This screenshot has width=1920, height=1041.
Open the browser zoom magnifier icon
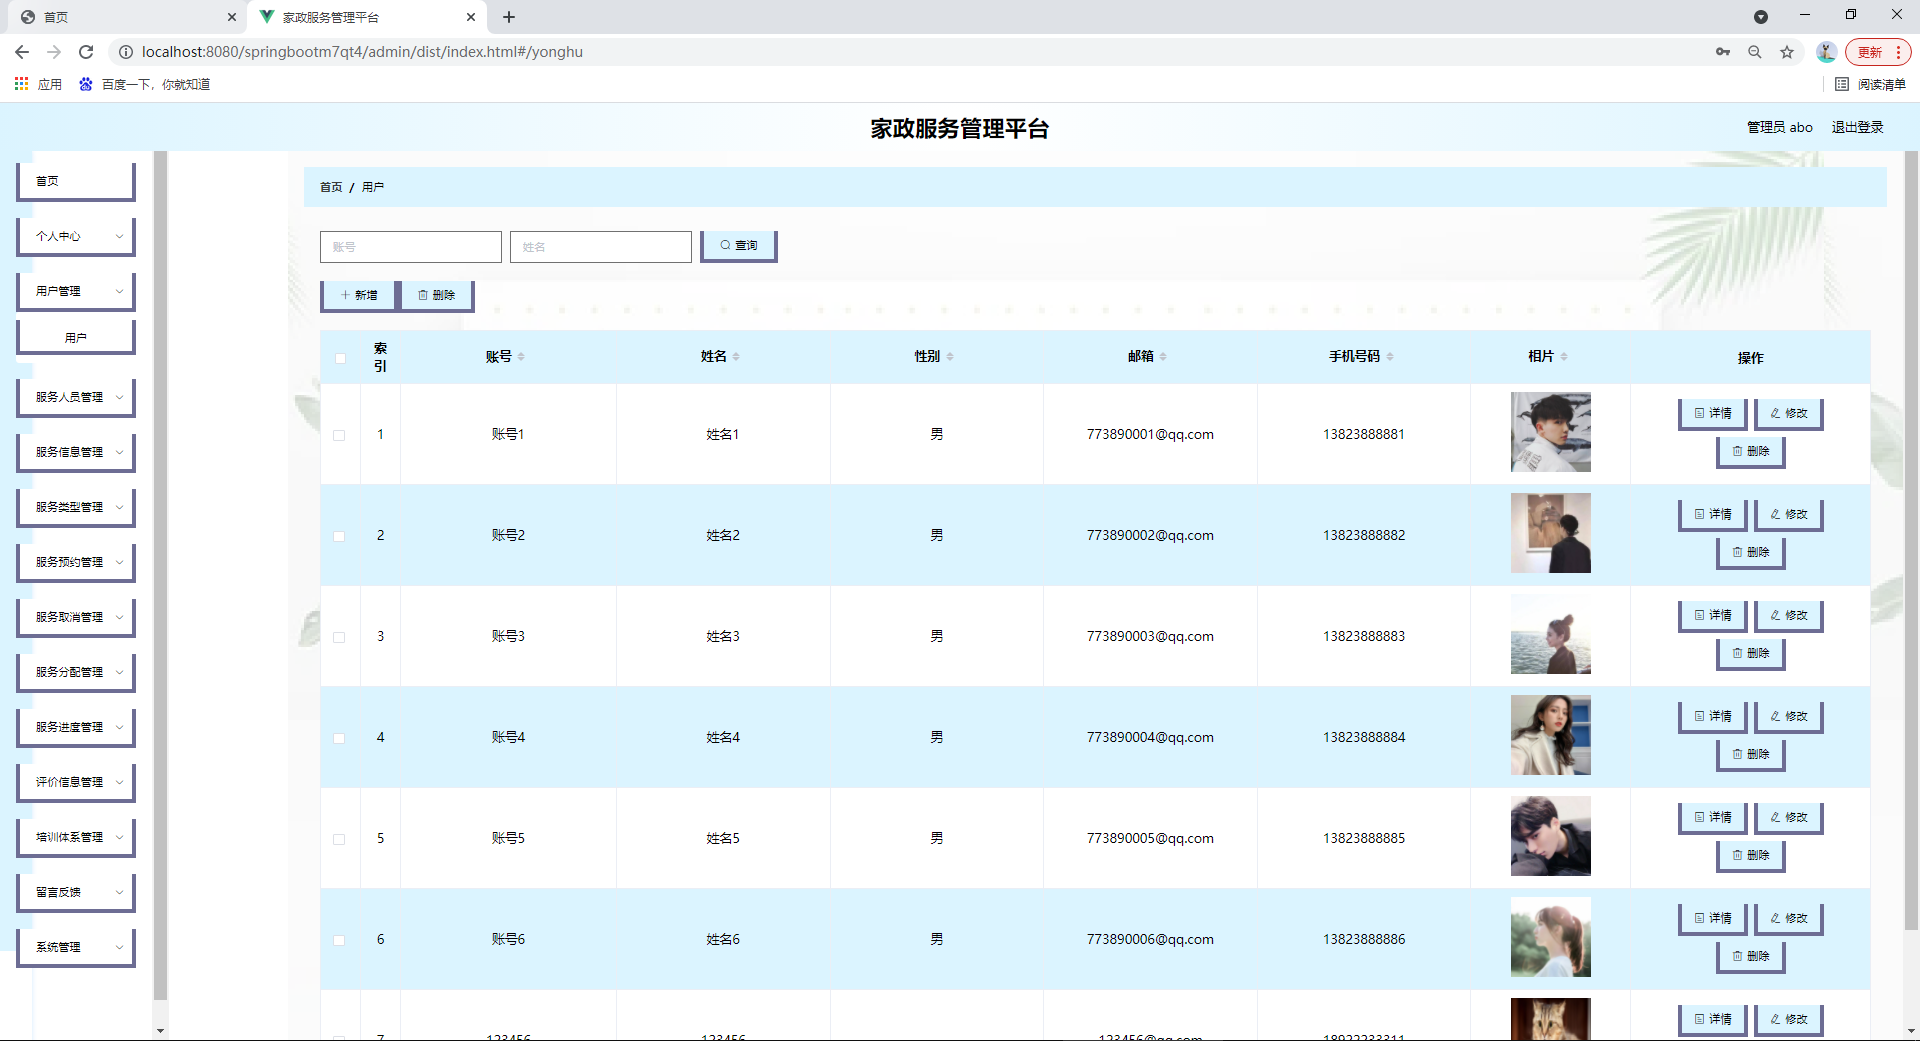pyautogui.click(x=1755, y=52)
